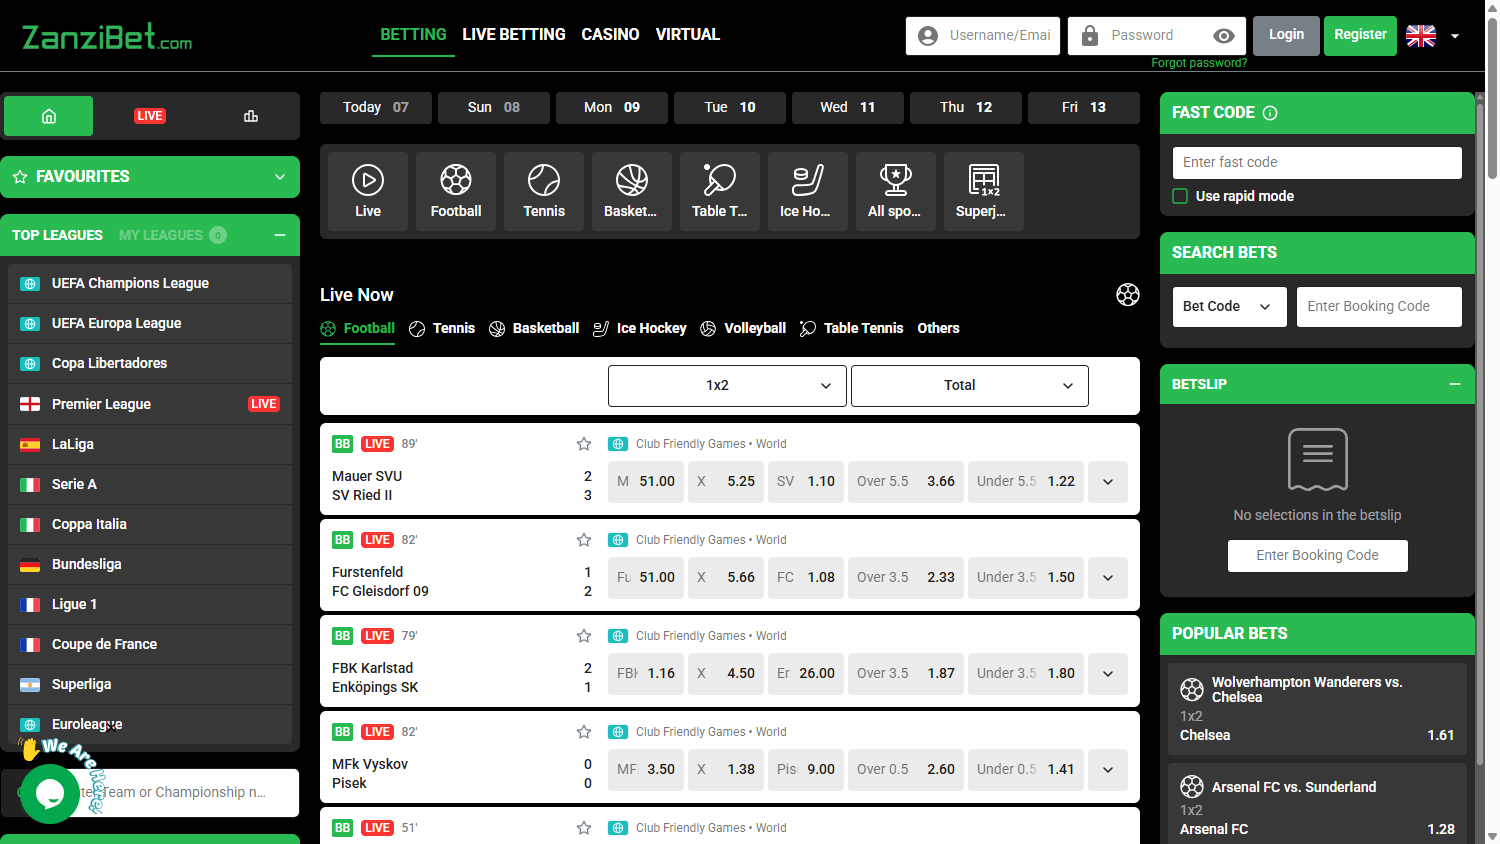This screenshot has height=844, width=1500.
Task: Click the Superjackpot 1x2 icon
Action: pos(983,190)
